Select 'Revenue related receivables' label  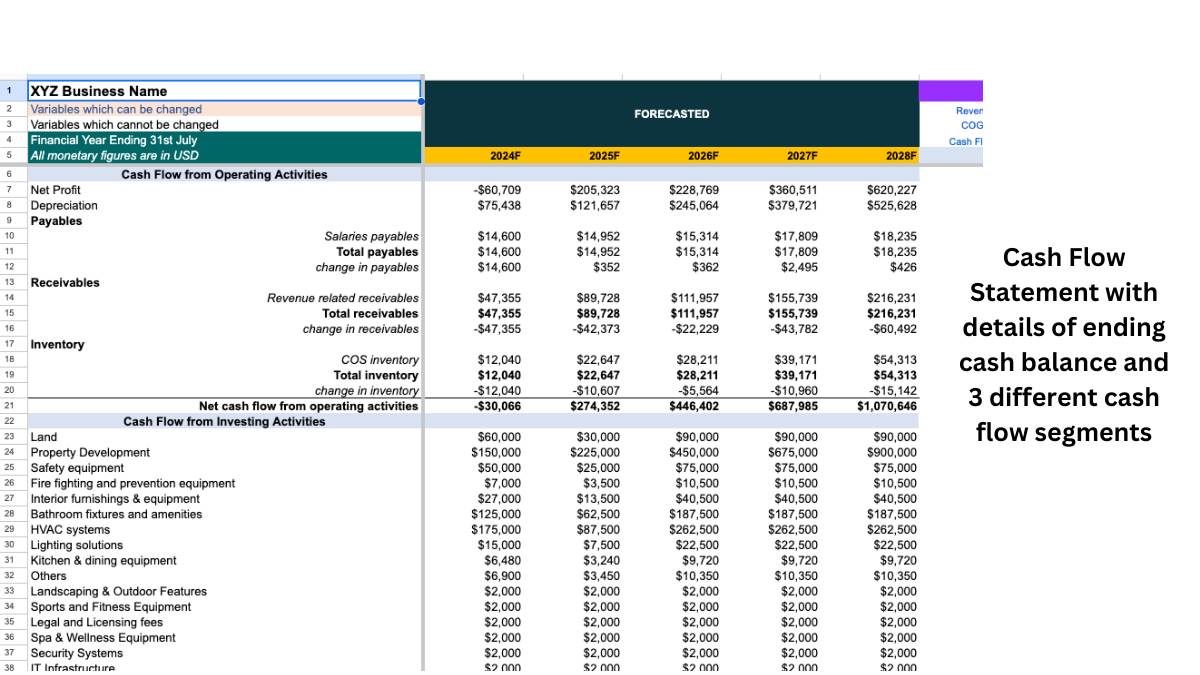(343, 298)
